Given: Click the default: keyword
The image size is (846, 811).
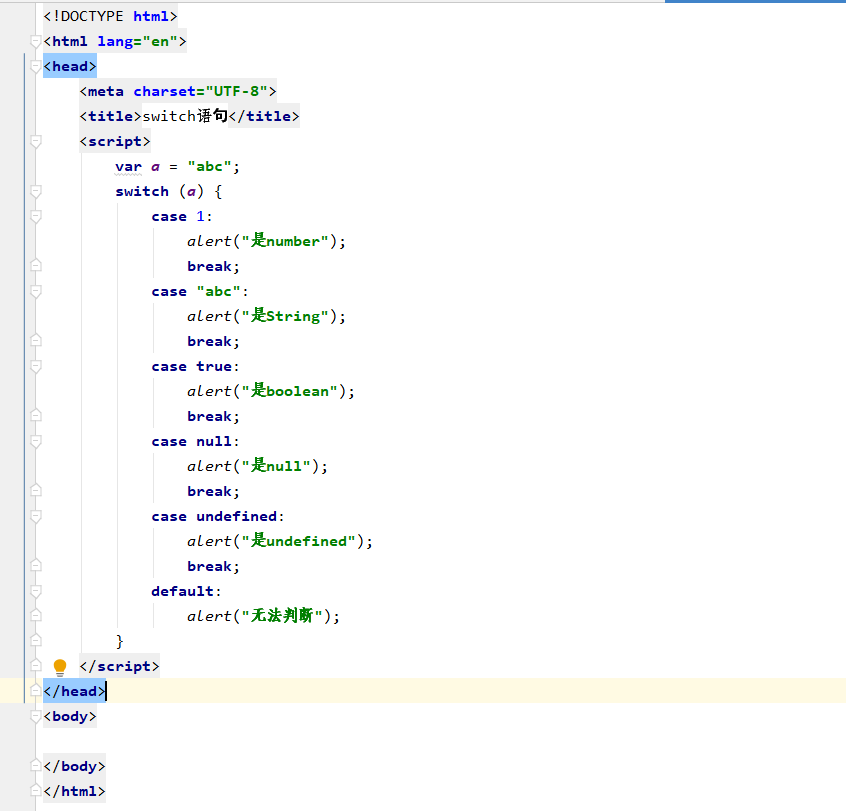Looking at the screenshot, I should coord(186,591).
